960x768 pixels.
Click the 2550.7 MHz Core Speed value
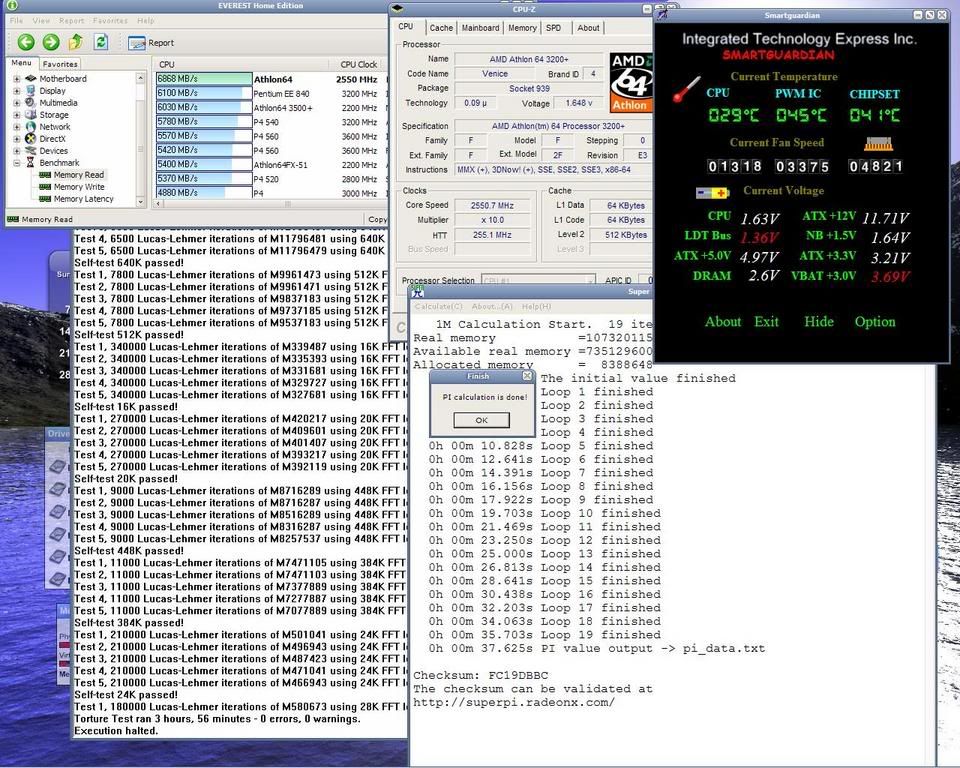(x=492, y=206)
